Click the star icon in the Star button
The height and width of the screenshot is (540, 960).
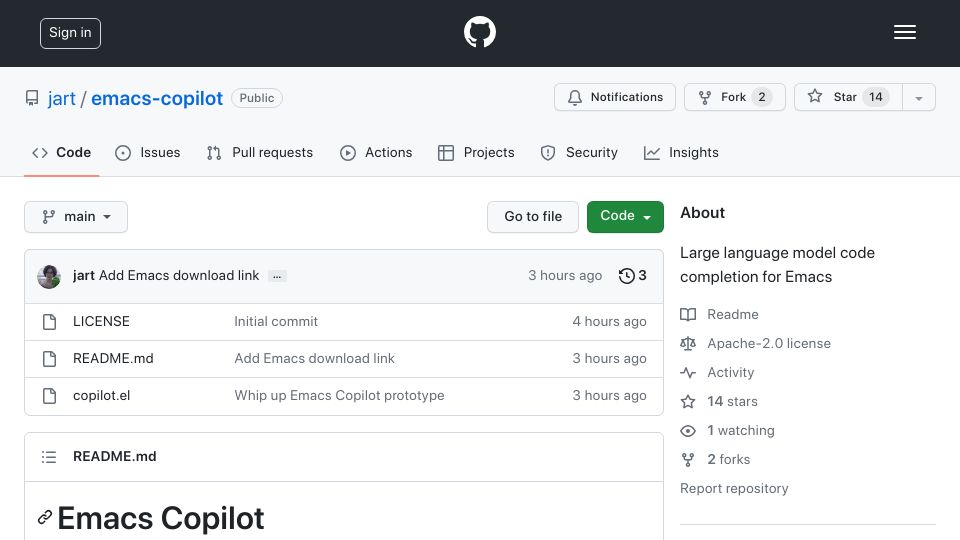pos(815,96)
